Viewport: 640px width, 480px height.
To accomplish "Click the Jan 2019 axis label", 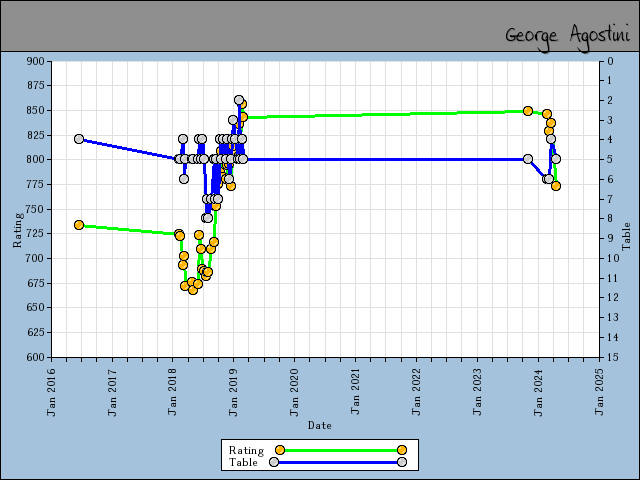I will click(234, 392).
